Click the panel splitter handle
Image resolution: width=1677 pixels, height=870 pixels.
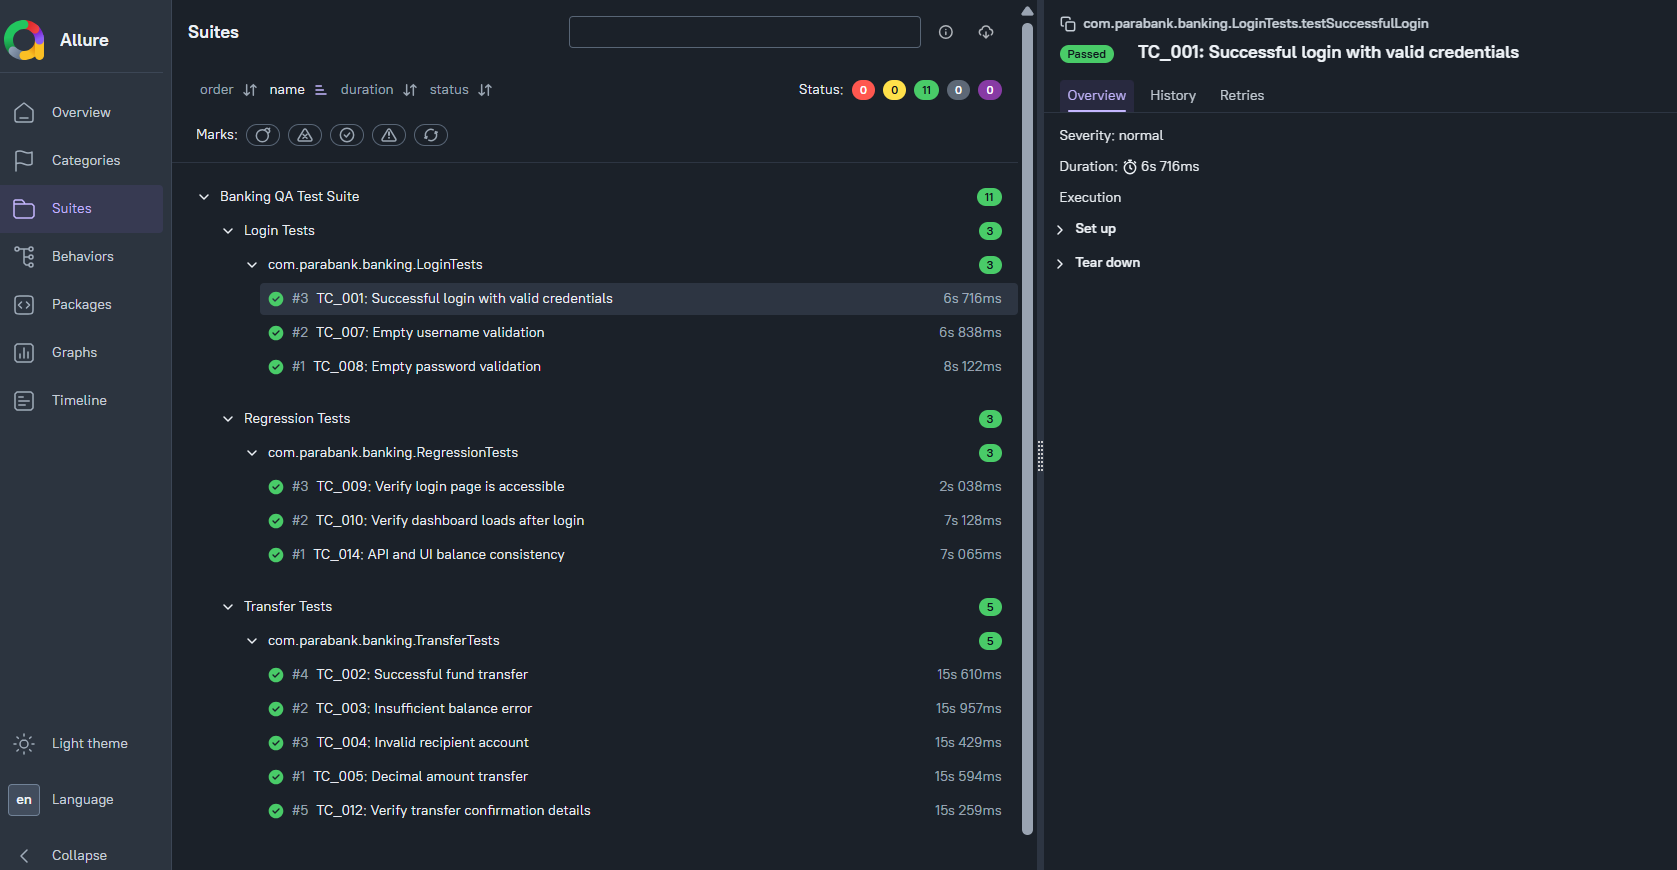1040,456
